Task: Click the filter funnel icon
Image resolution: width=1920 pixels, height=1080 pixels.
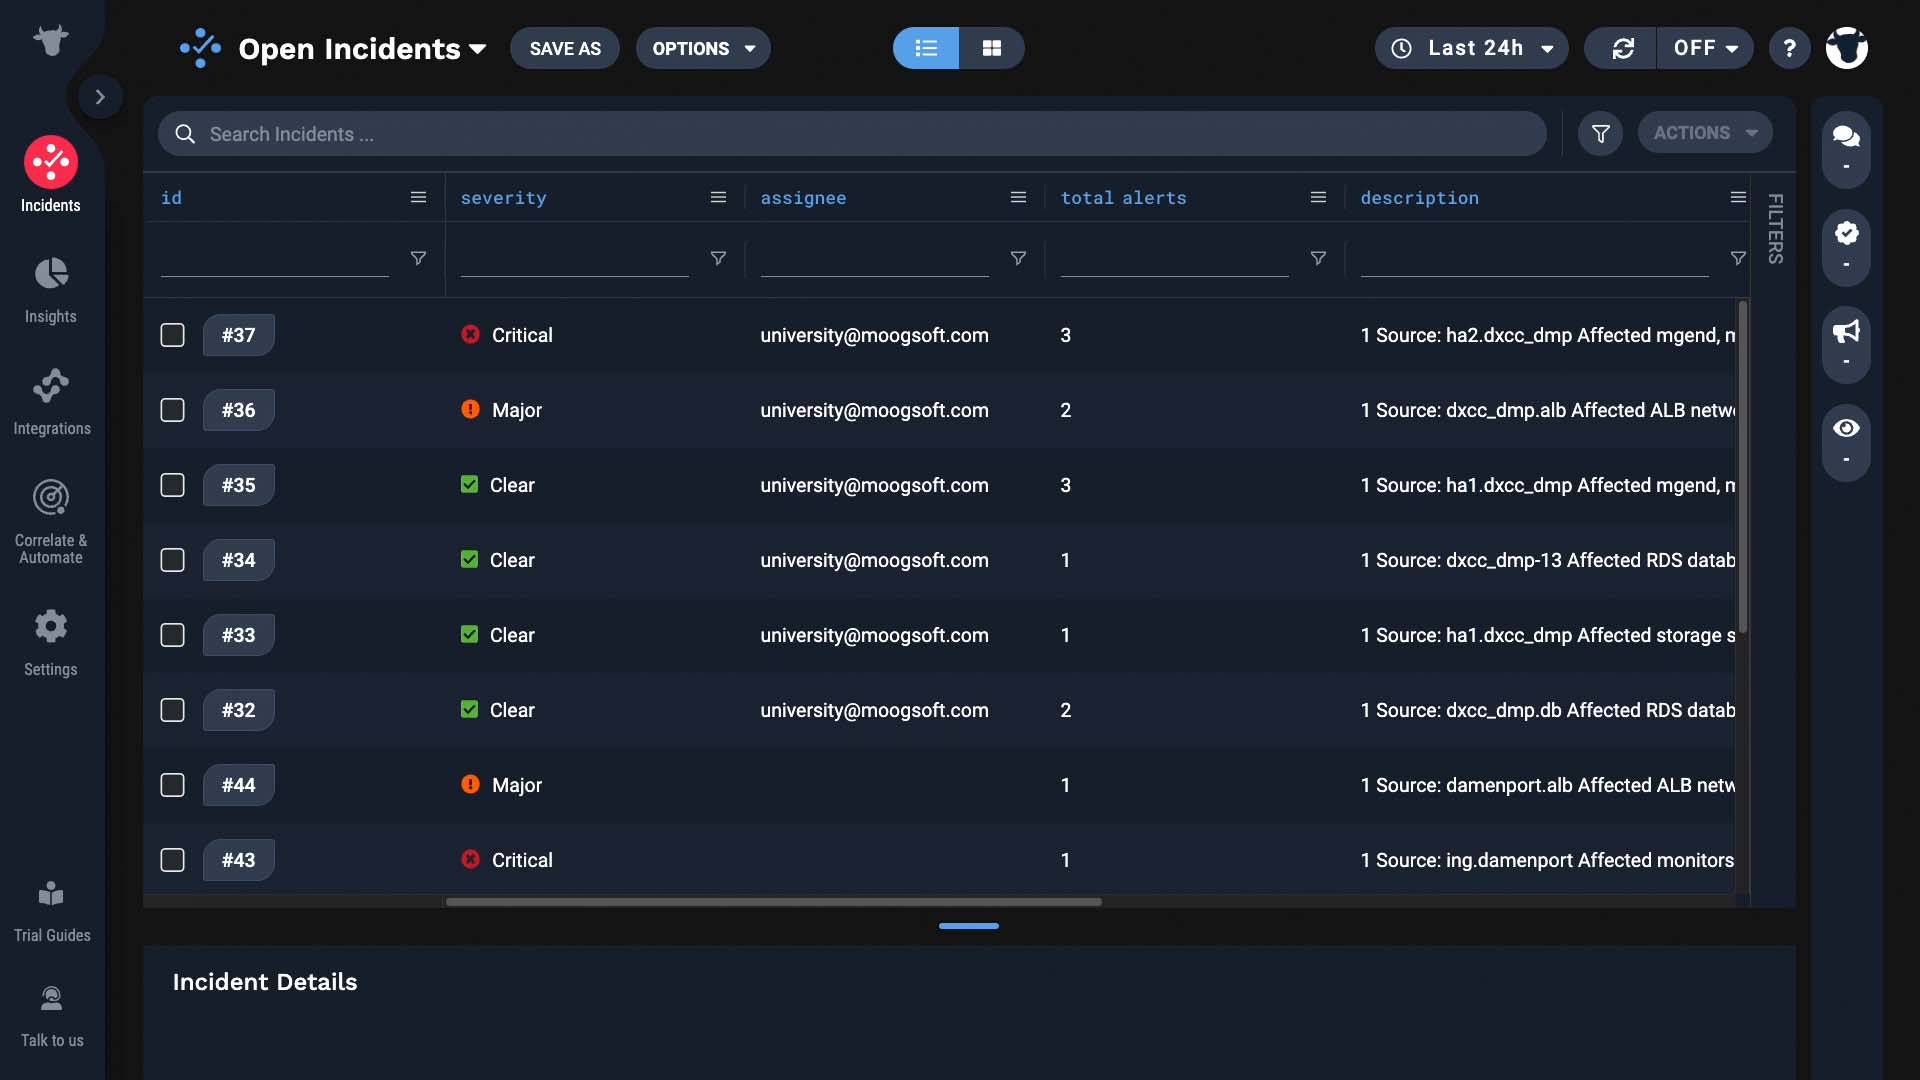Action: pos(1600,133)
